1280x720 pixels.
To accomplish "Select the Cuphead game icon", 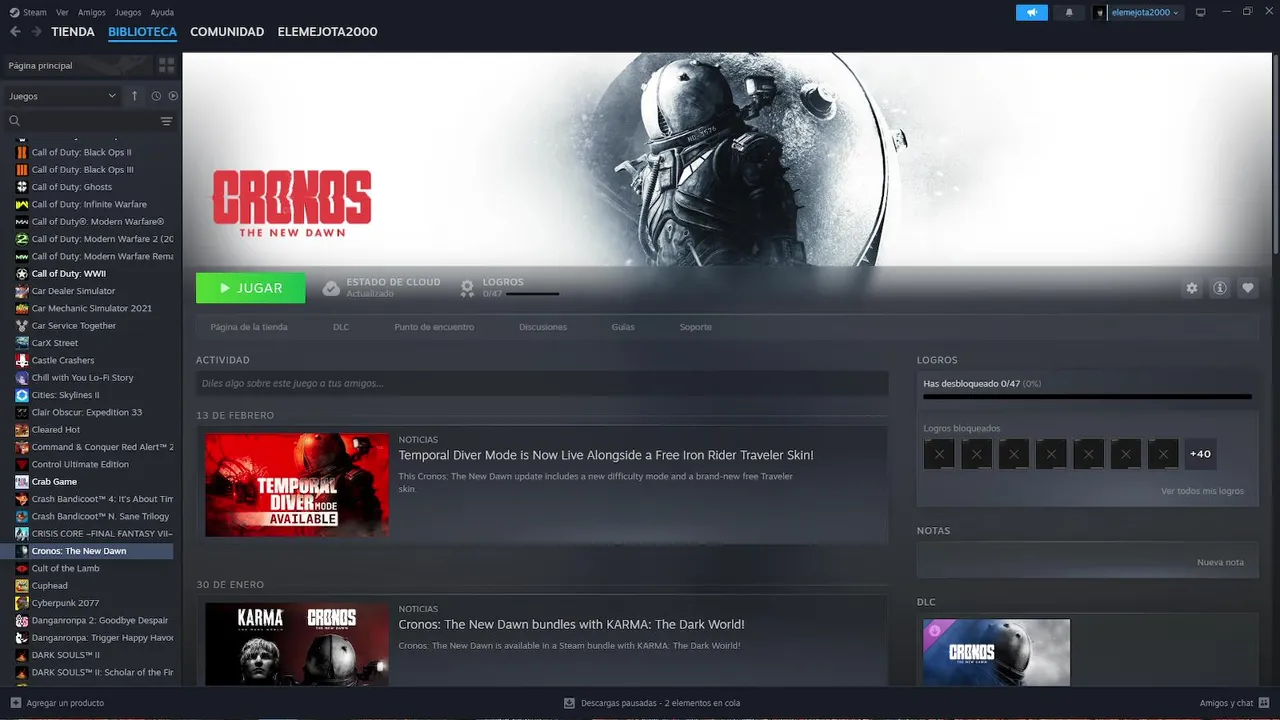I will (22, 586).
